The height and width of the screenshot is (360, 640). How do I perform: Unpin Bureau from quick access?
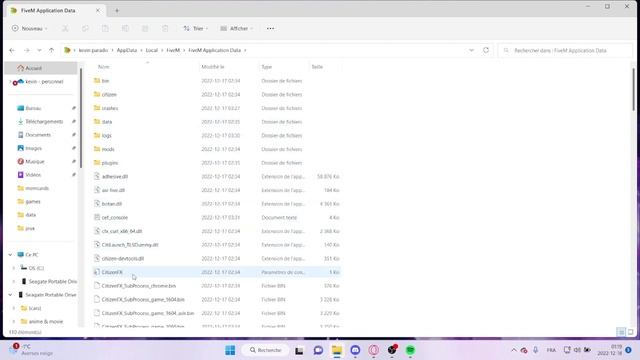(x=74, y=108)
